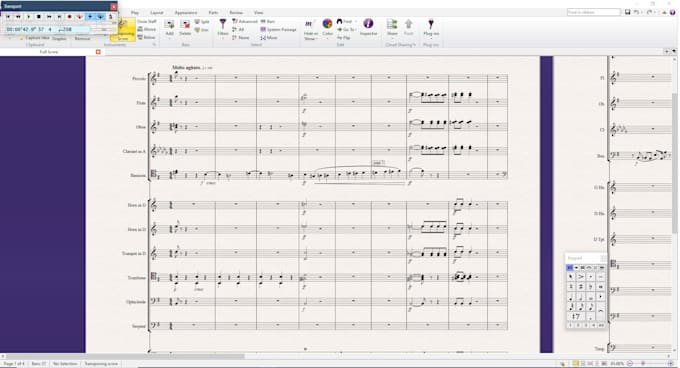Click zoom in plus button
680x368 pixels.
669,364
